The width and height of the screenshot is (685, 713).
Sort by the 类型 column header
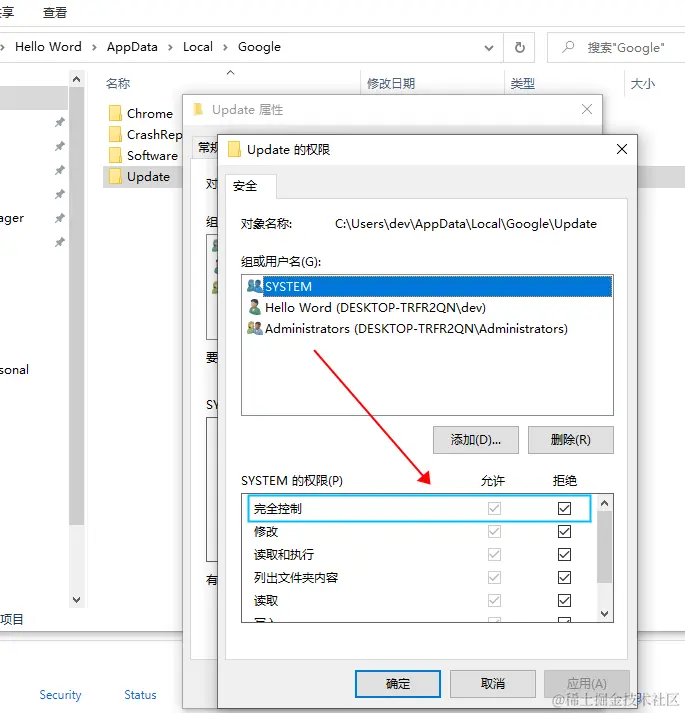click(x=523, y=84)
